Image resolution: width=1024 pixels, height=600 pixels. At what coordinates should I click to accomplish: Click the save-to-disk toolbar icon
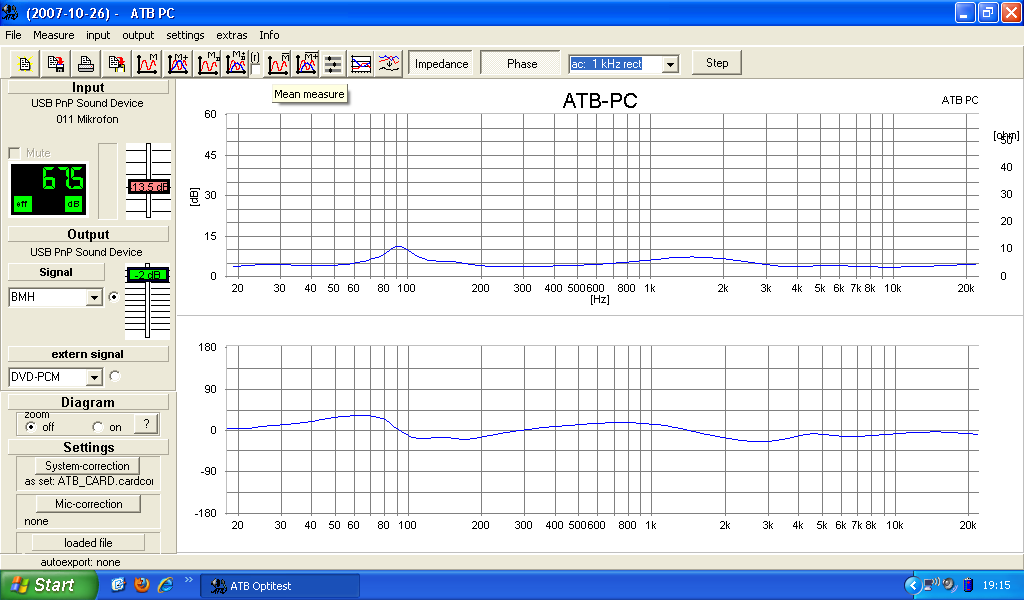(56, 64)
